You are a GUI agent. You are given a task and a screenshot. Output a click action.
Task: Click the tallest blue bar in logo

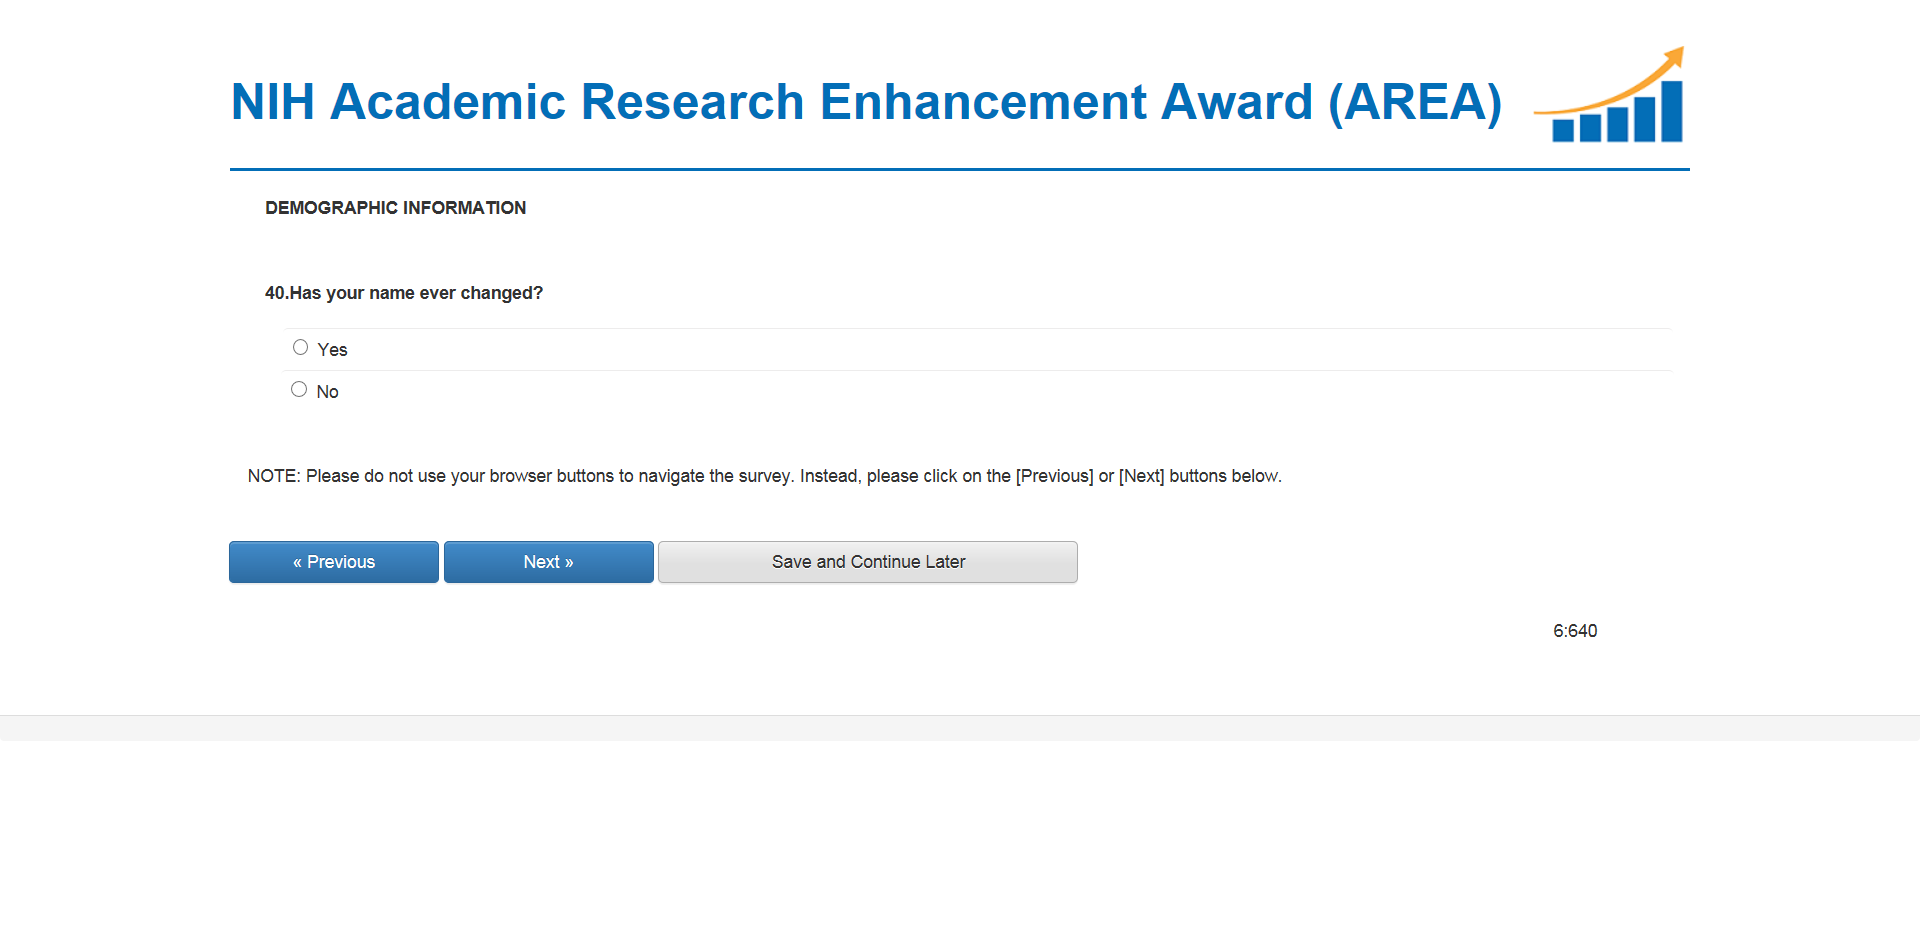(x=1672, y=111)
